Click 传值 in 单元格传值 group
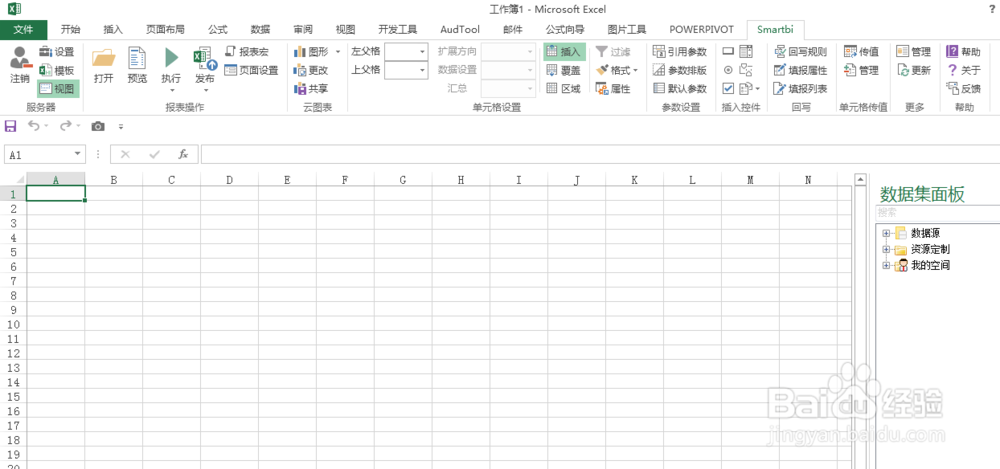The image size is (1000, 469). coord(862,52)
